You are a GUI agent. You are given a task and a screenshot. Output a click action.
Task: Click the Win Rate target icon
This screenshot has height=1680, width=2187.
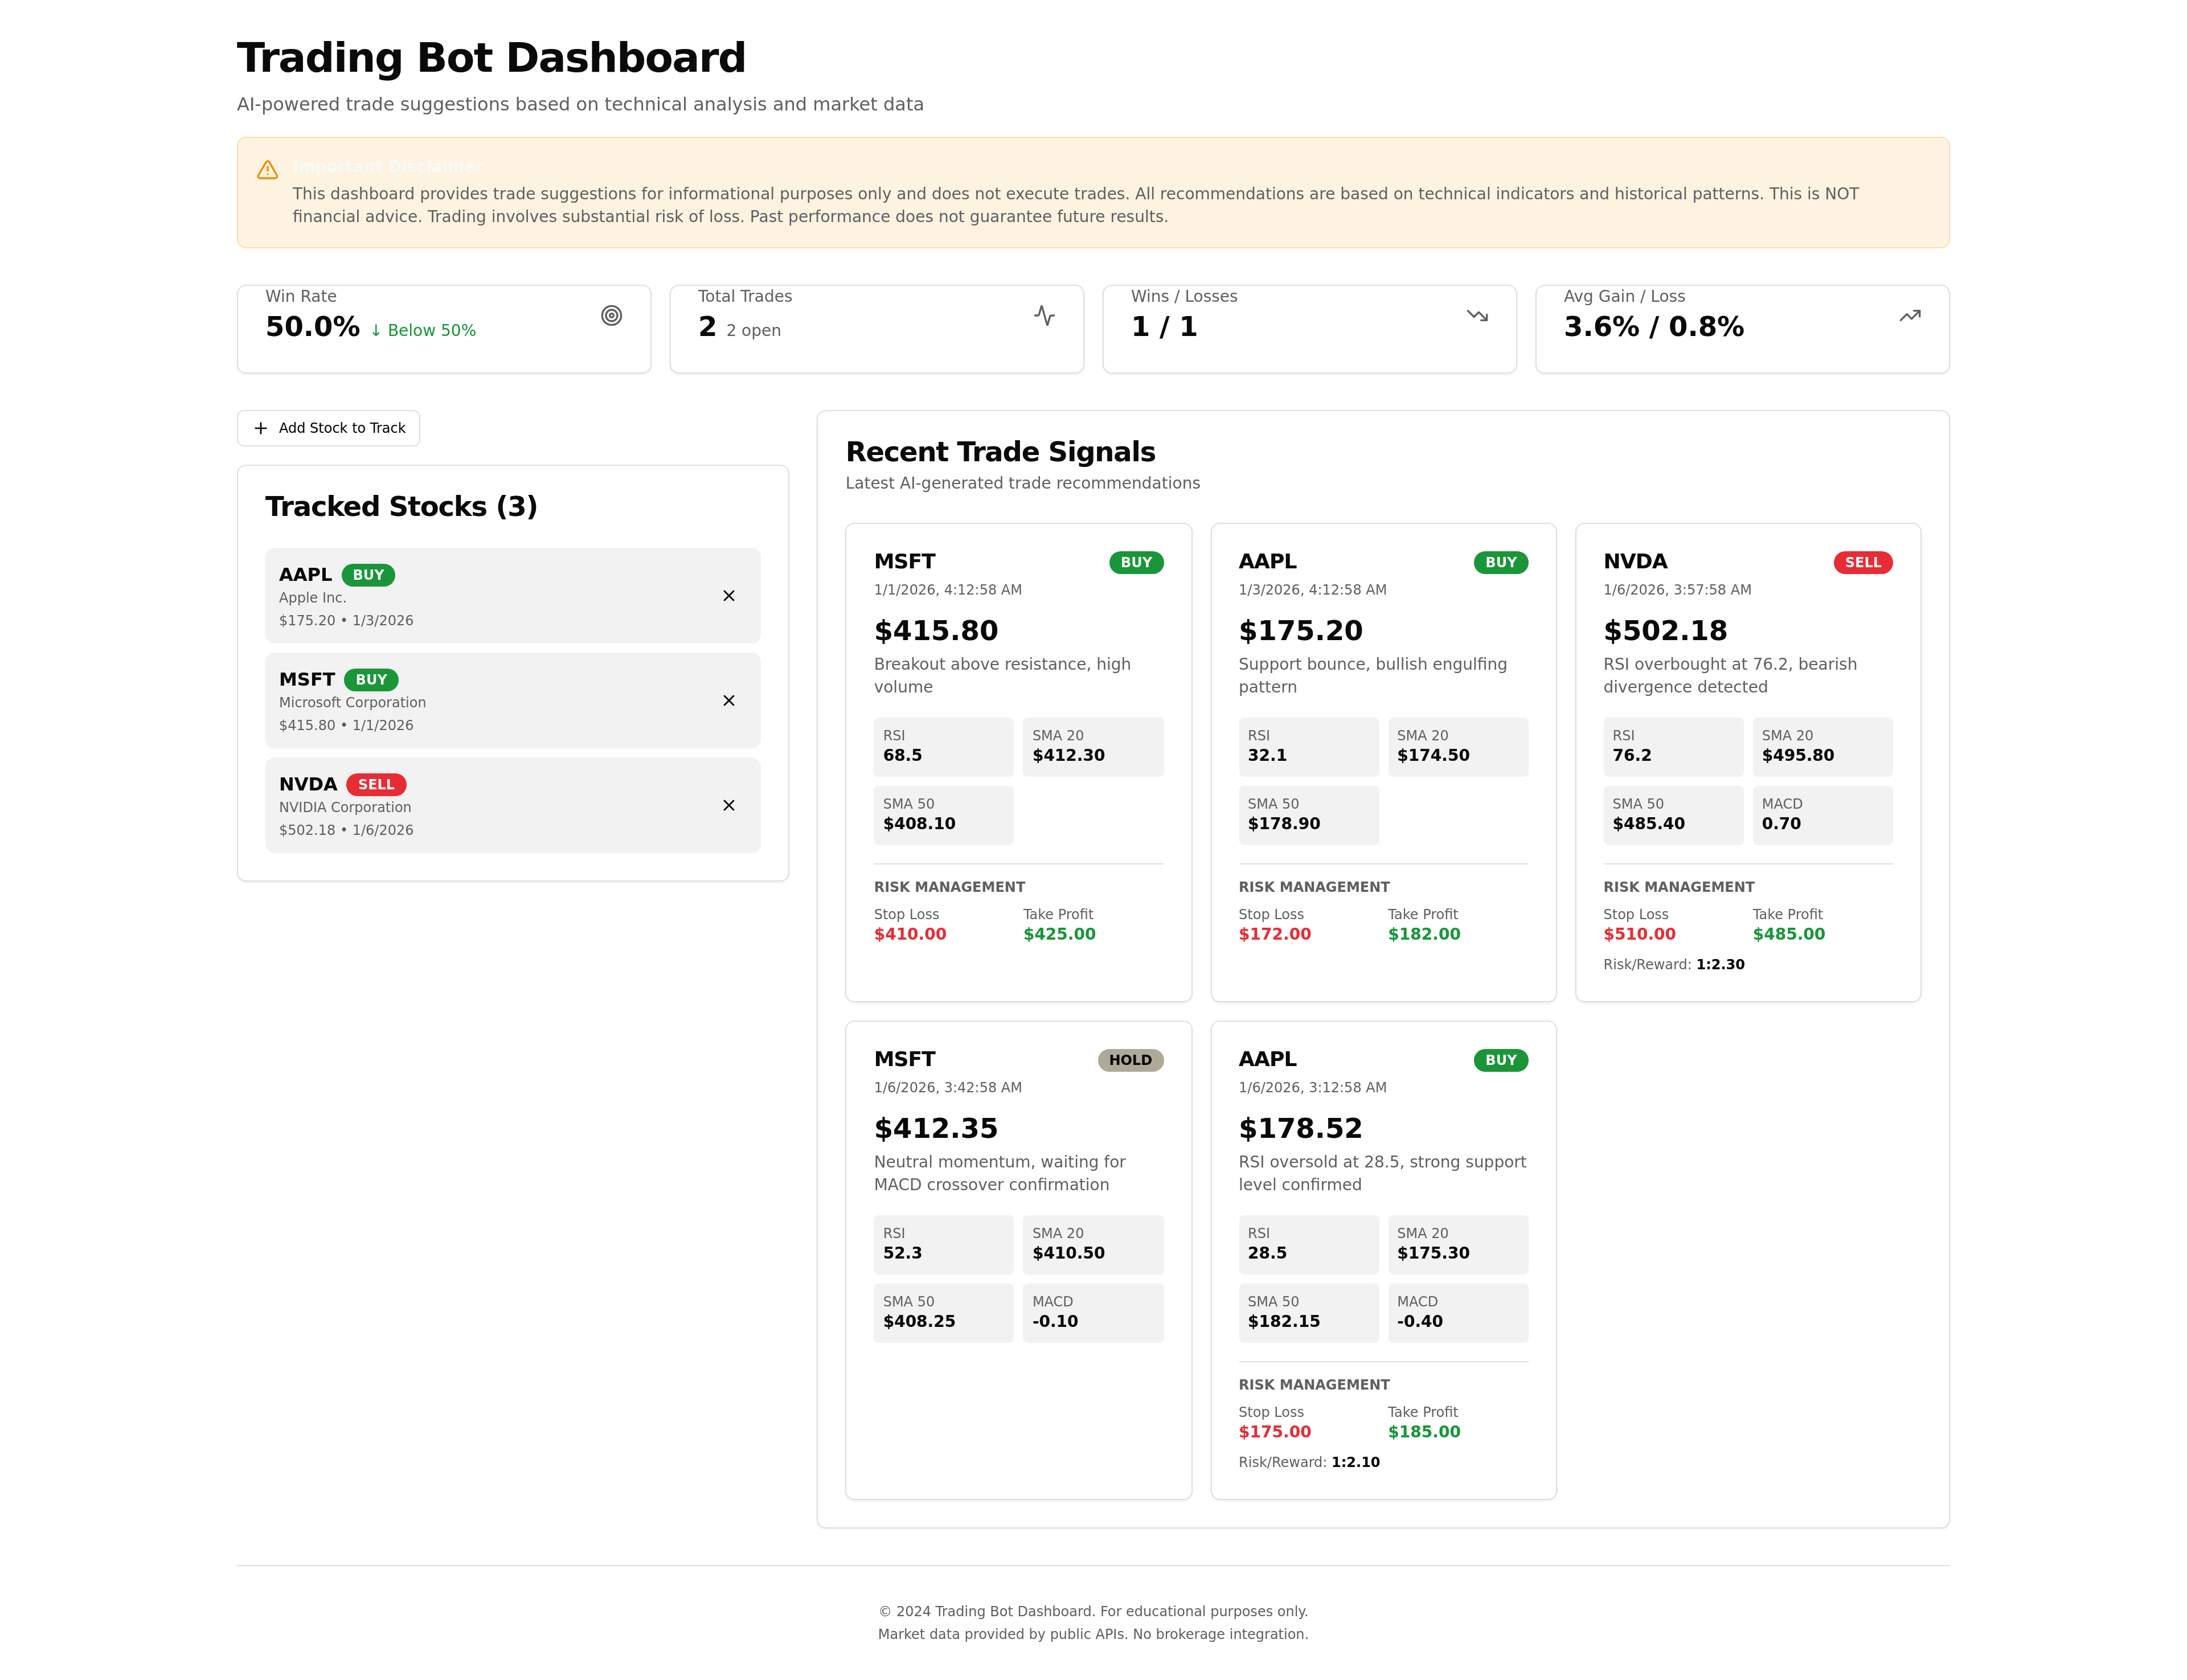tap(611, 316)
